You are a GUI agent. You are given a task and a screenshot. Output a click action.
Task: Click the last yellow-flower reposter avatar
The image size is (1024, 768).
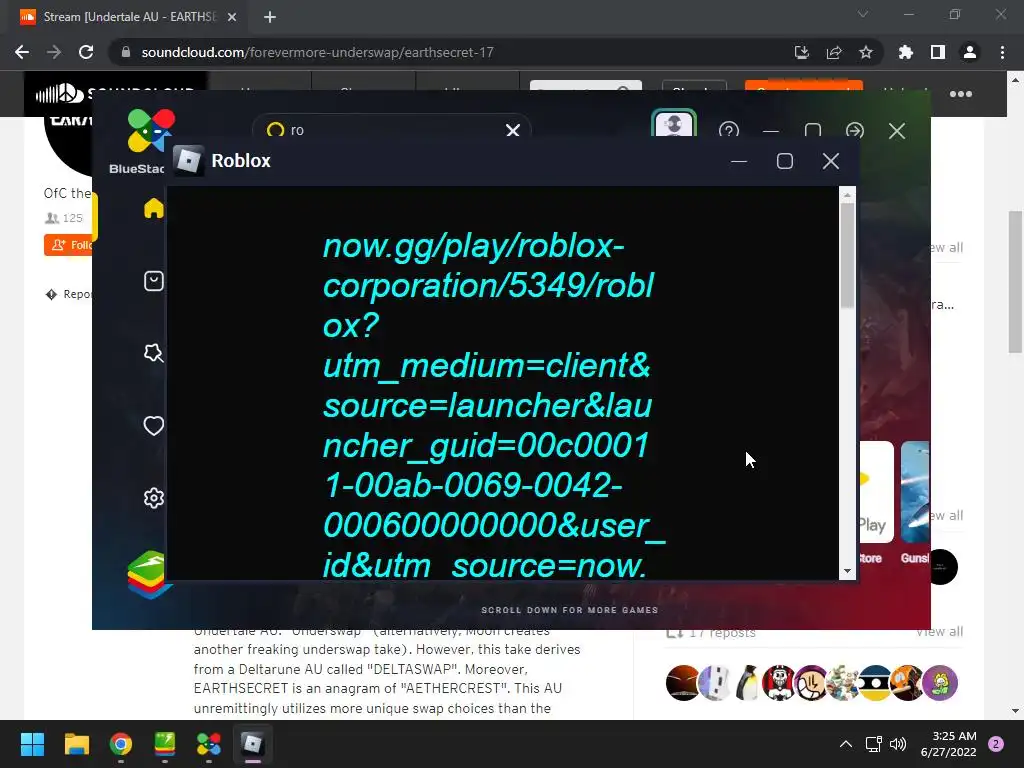(x=940, y=682)
